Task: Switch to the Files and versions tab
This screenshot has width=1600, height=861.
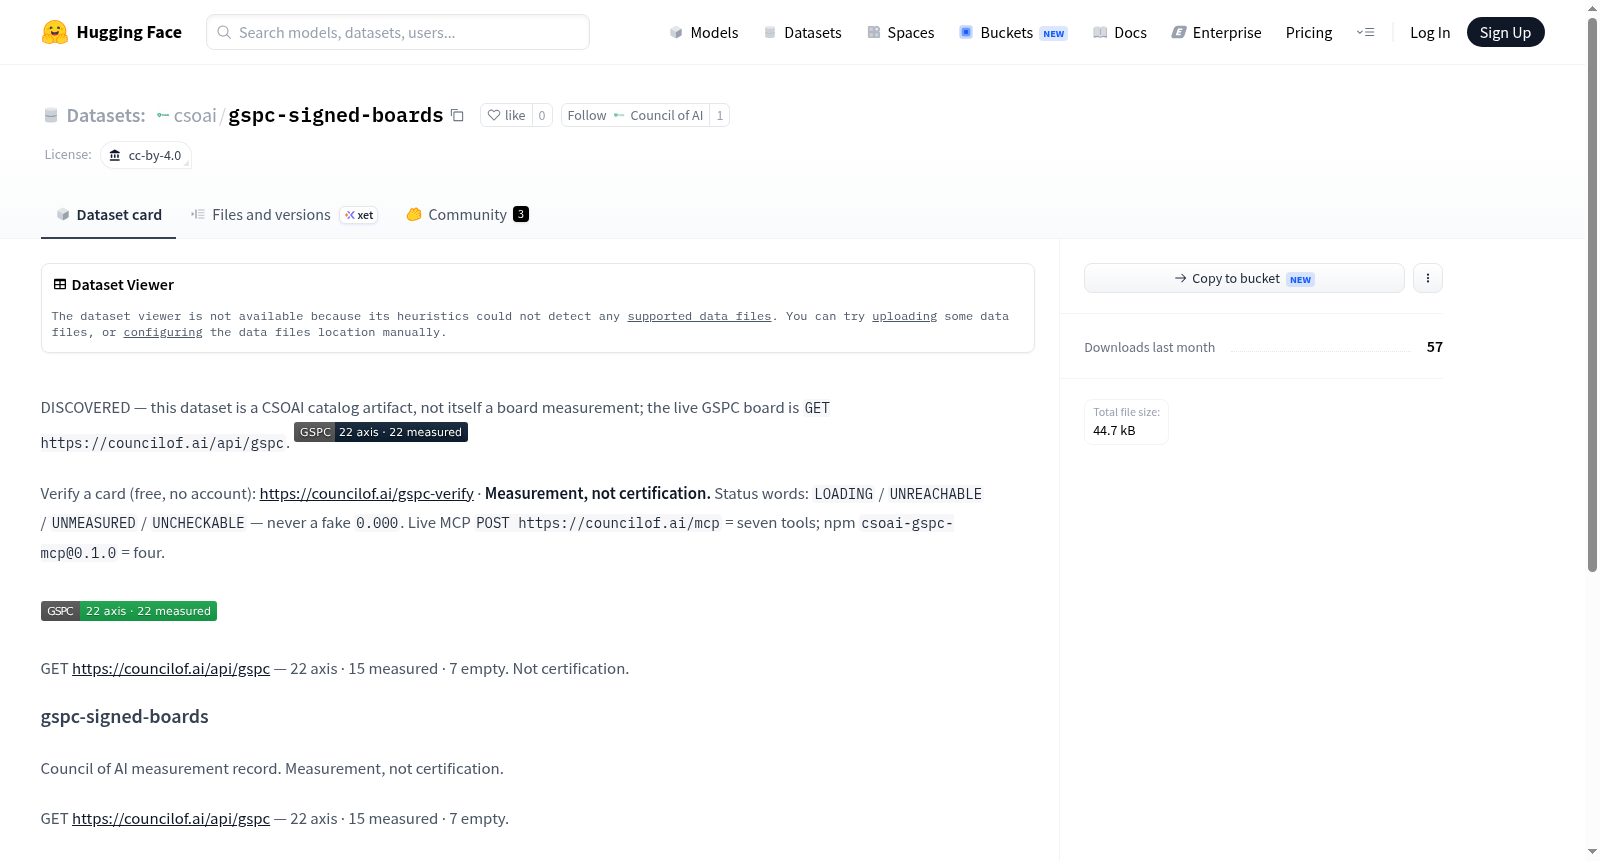Action: (x=284, y=214)
